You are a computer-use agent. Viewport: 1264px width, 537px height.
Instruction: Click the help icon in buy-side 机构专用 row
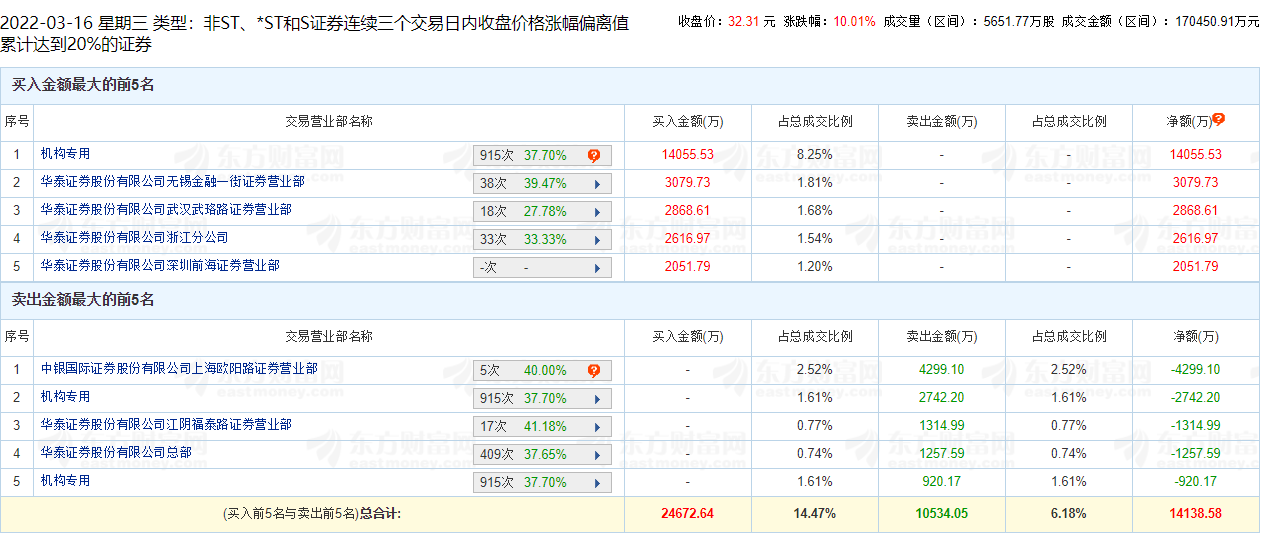click(594, 155)
